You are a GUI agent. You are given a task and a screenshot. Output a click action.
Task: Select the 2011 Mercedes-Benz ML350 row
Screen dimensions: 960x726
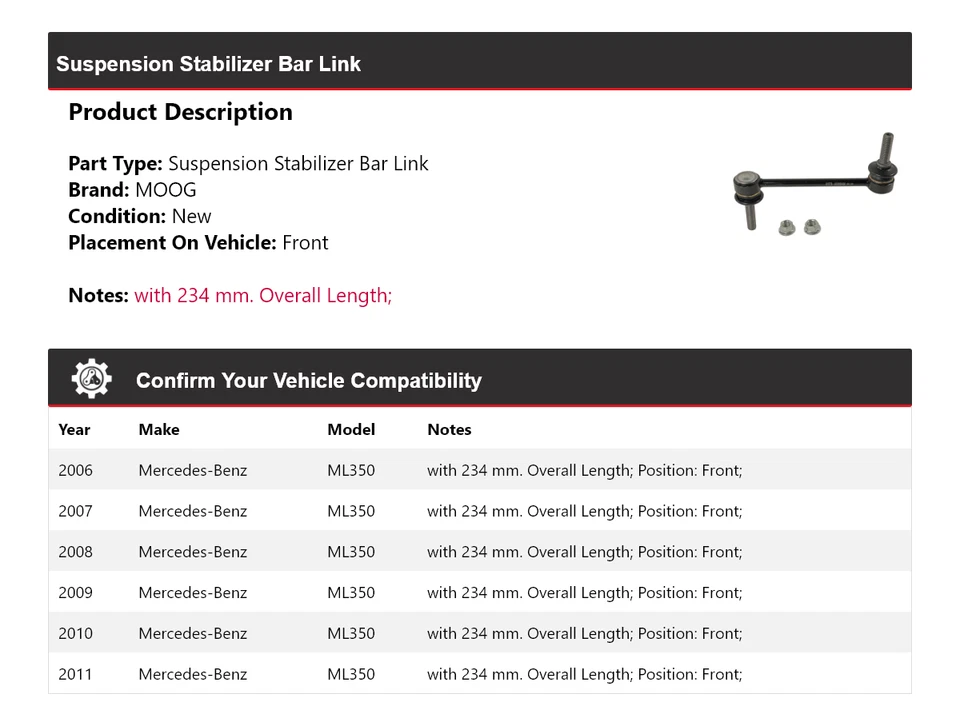[479, 674]
